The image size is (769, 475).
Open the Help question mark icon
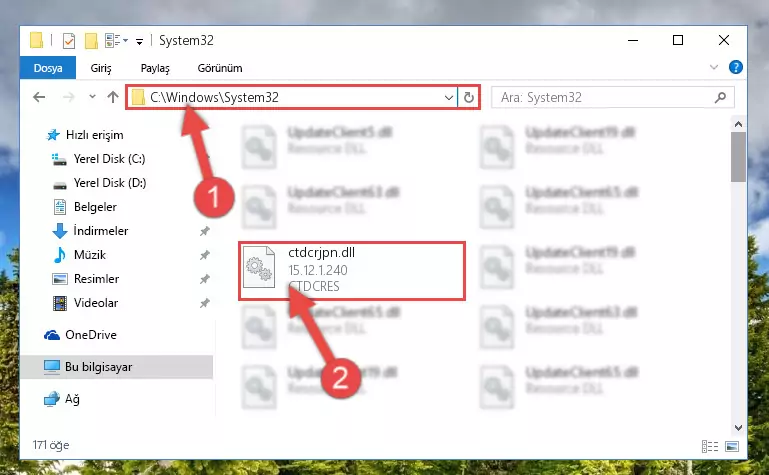(735, 67)
